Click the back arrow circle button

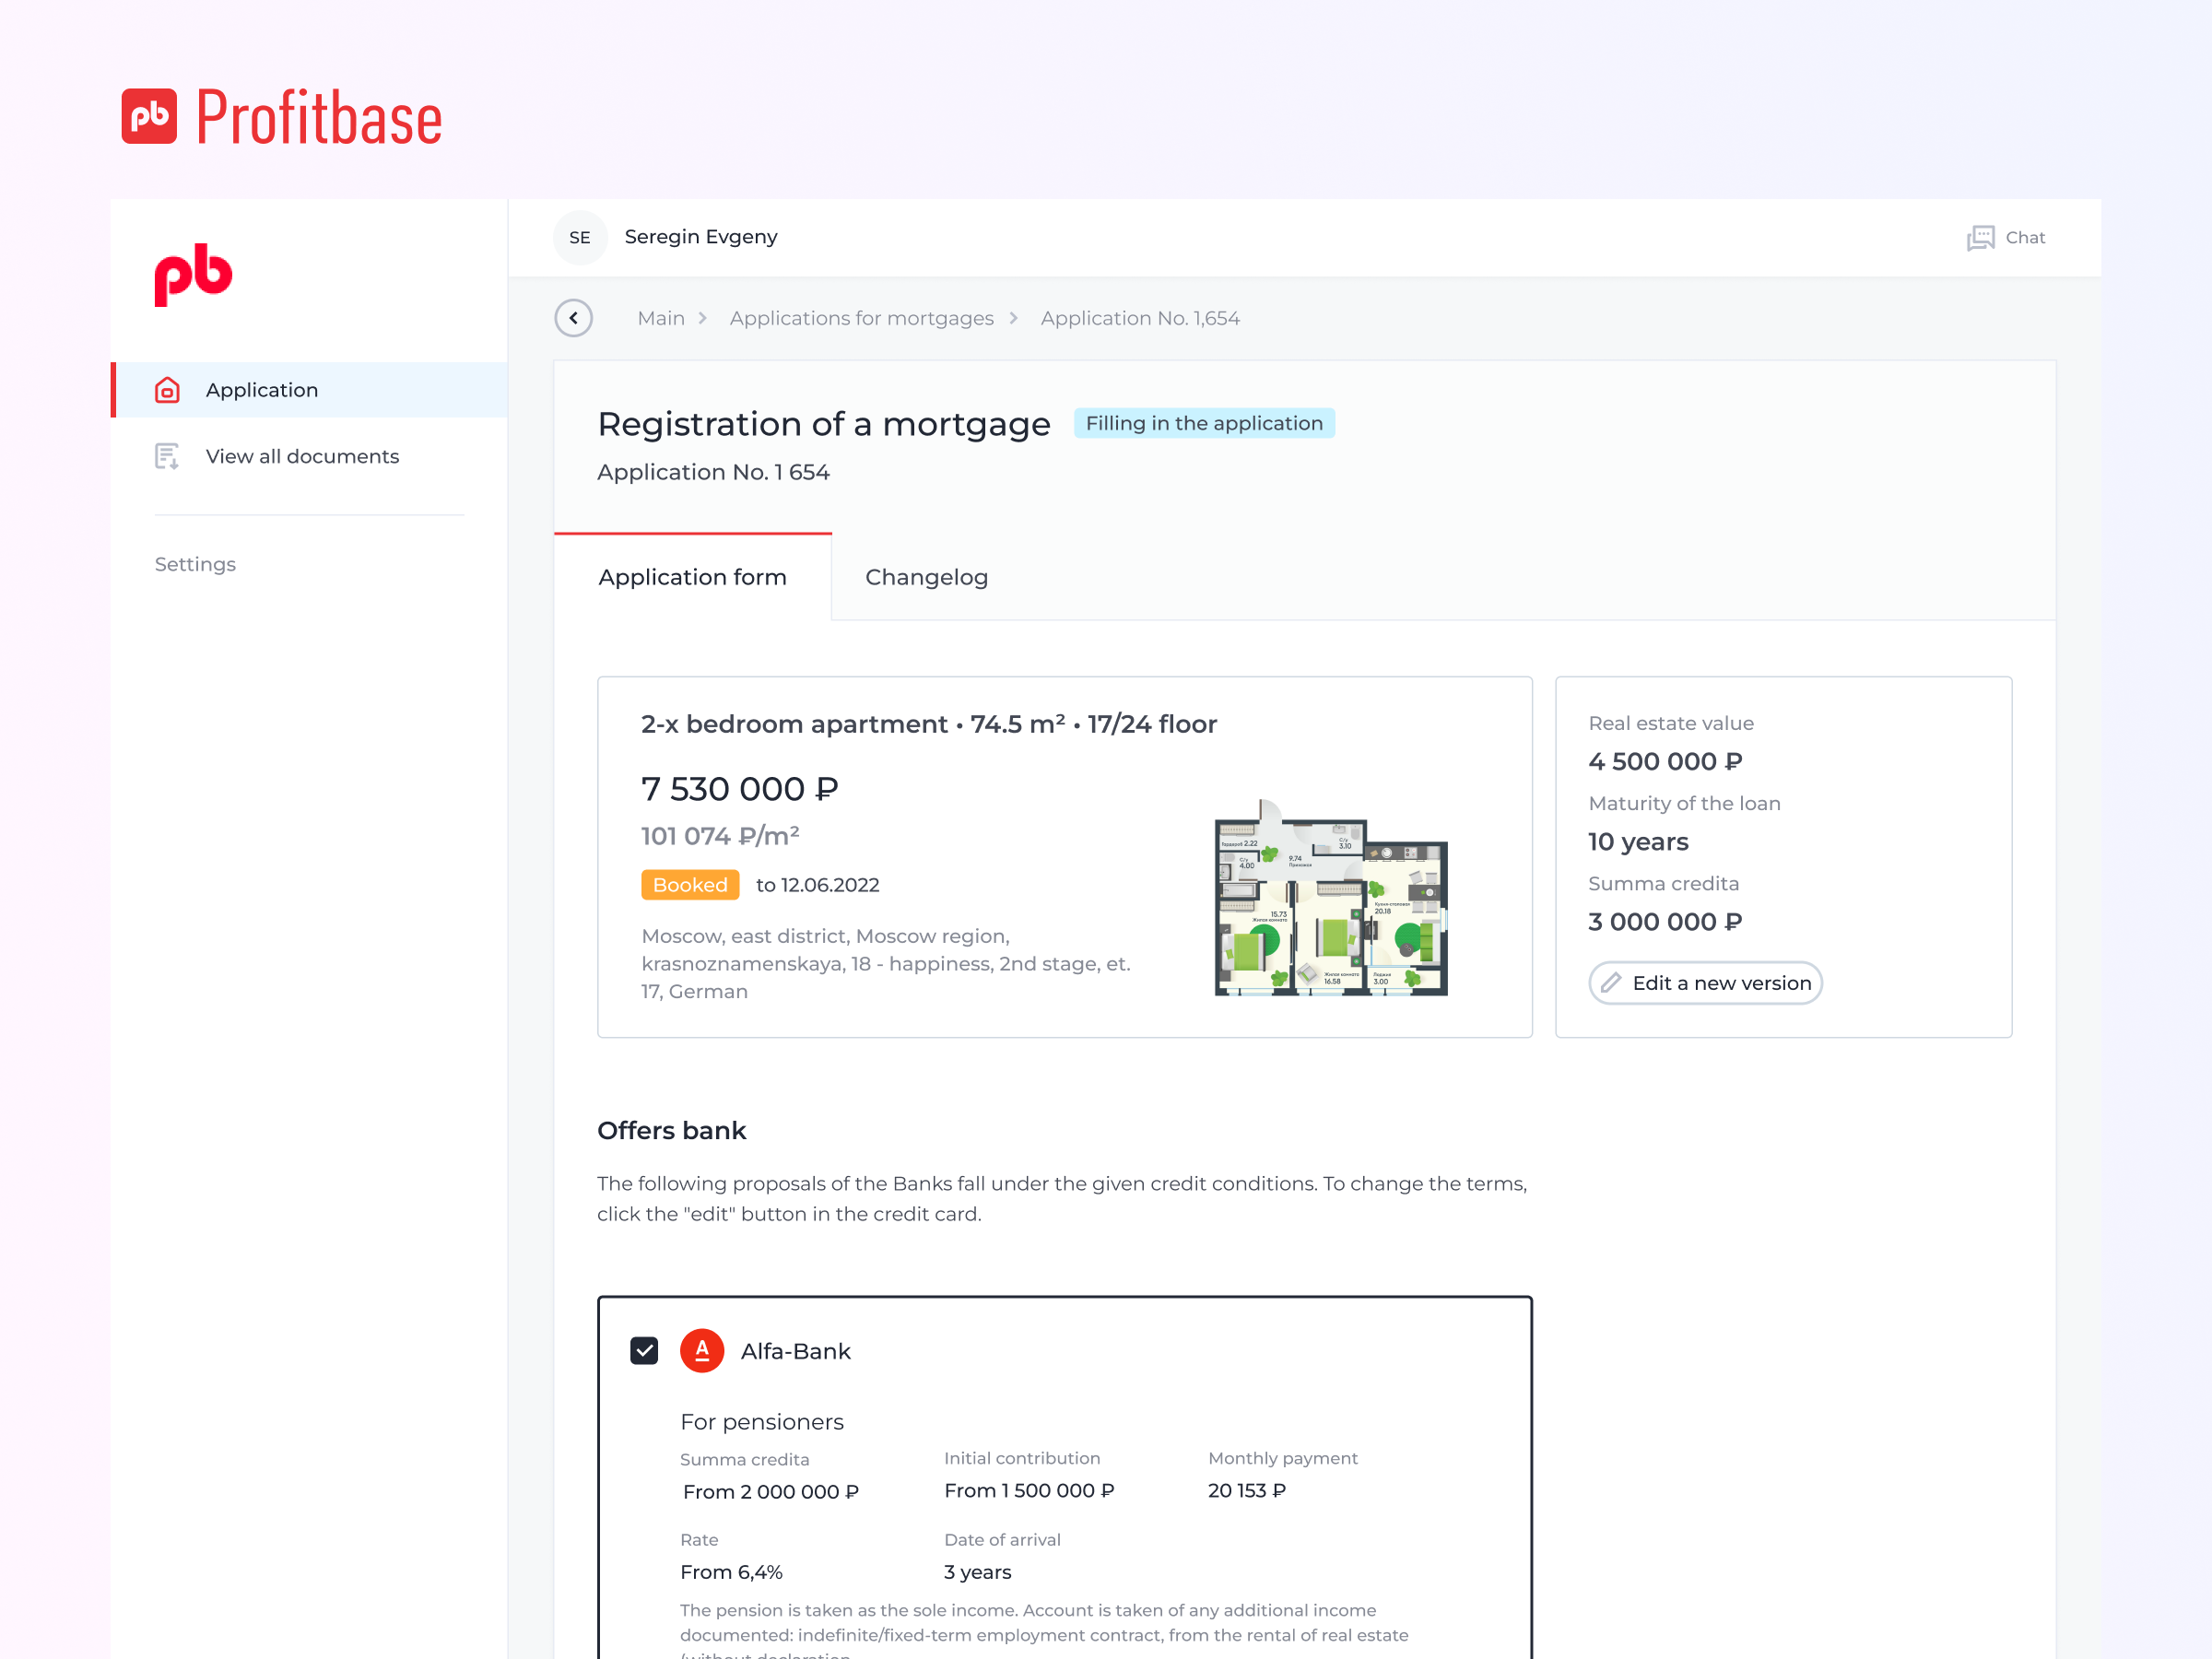(574, 318)
